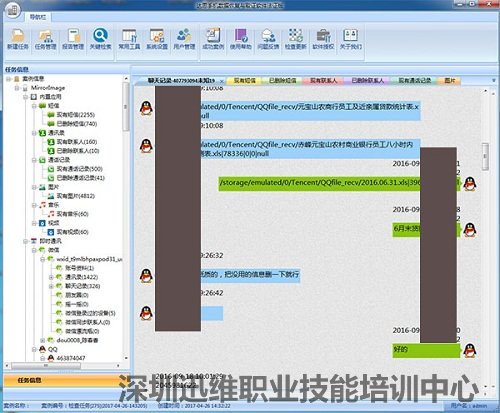
Task: Open 问题反馈 toolbar icon
Action: click(268, 39)
